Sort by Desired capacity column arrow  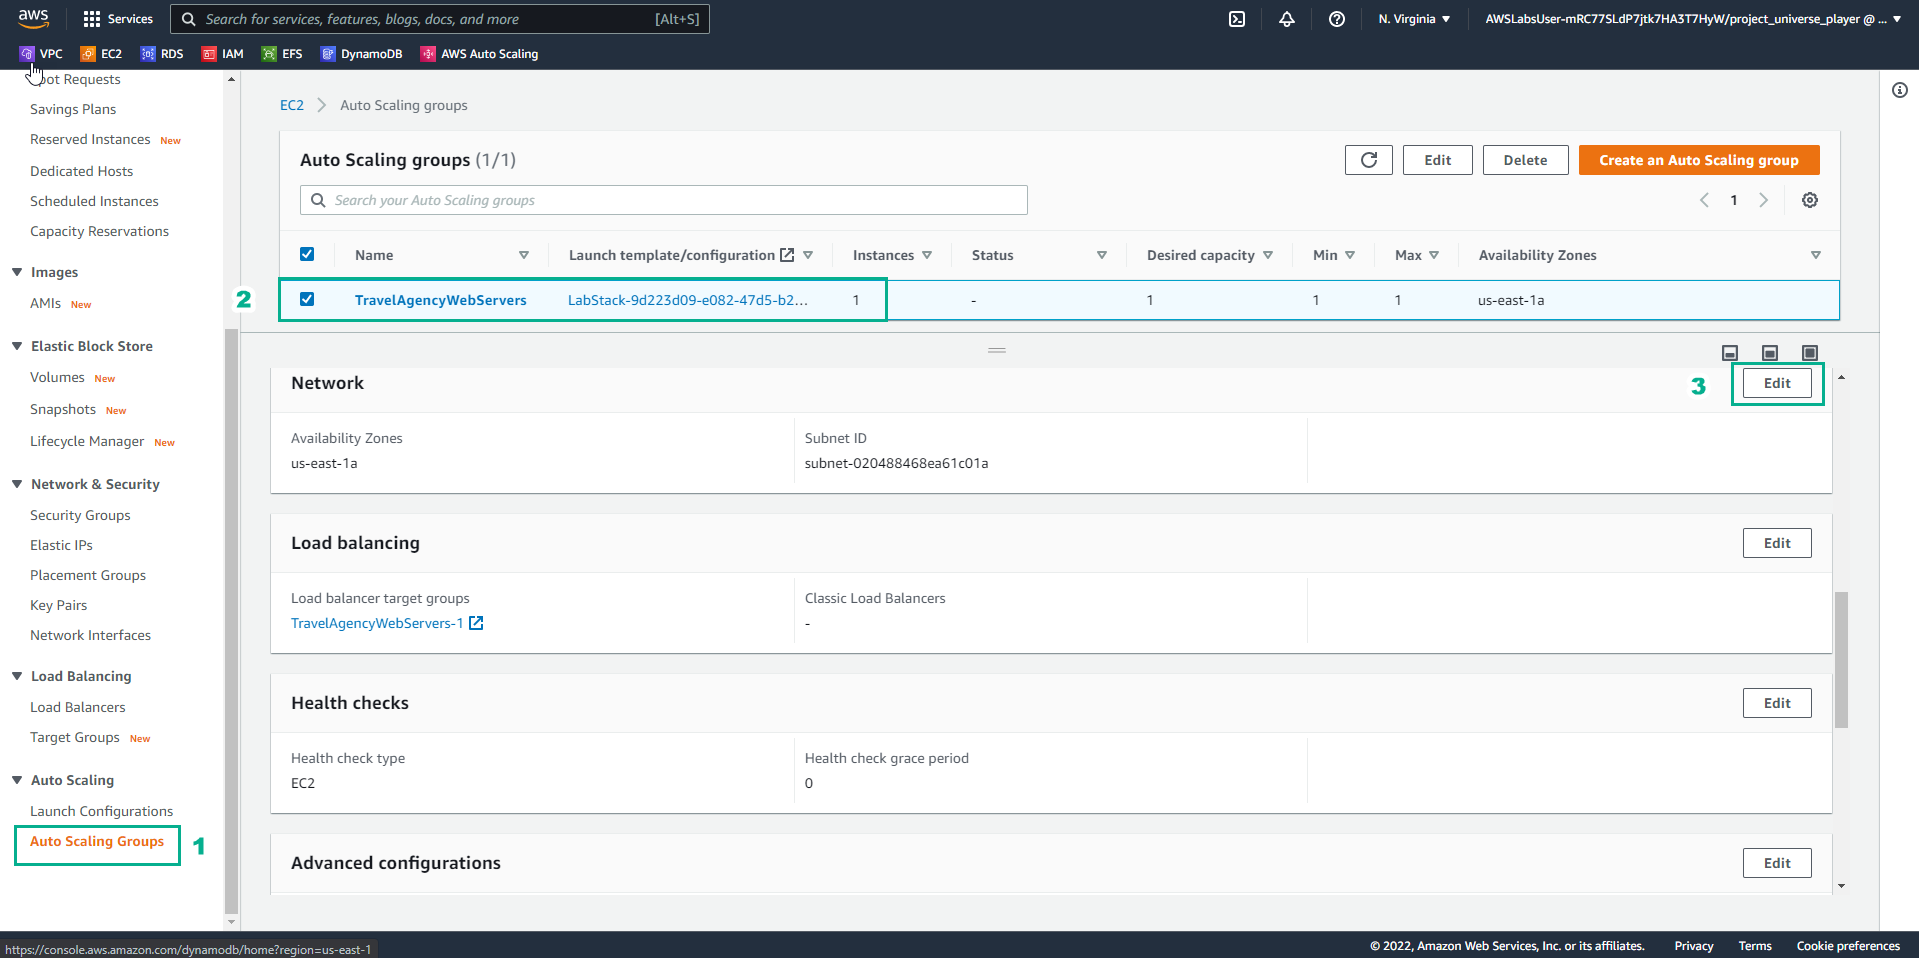pyautogui.click(x=1268, y=255)
